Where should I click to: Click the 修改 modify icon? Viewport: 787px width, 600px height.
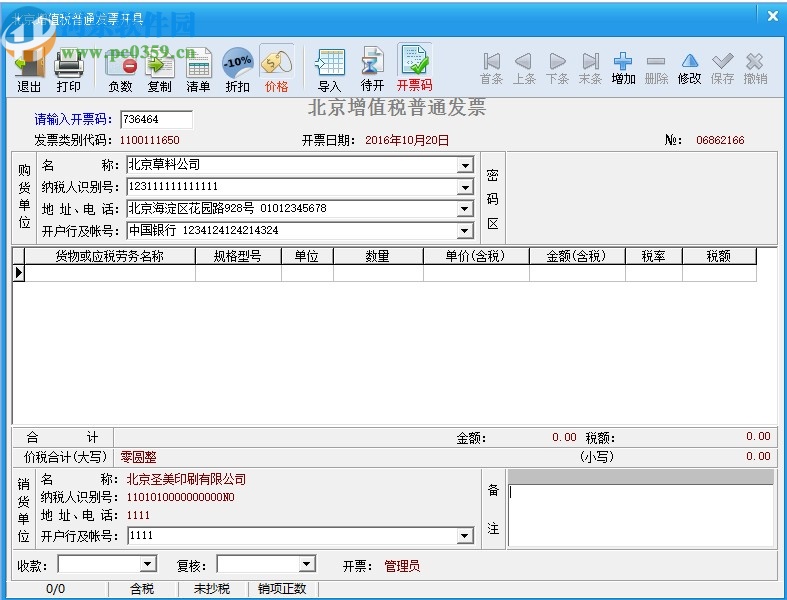(x=690, y=68)
